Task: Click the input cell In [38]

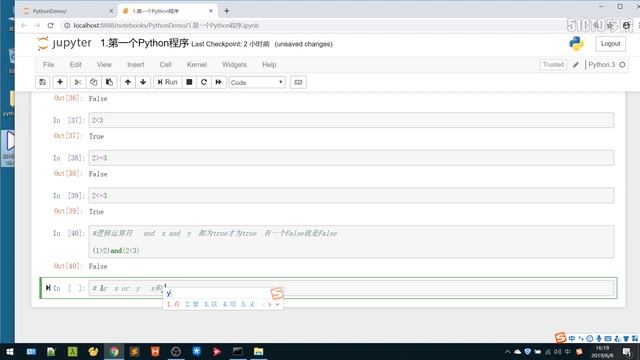Action: [351, 158]
